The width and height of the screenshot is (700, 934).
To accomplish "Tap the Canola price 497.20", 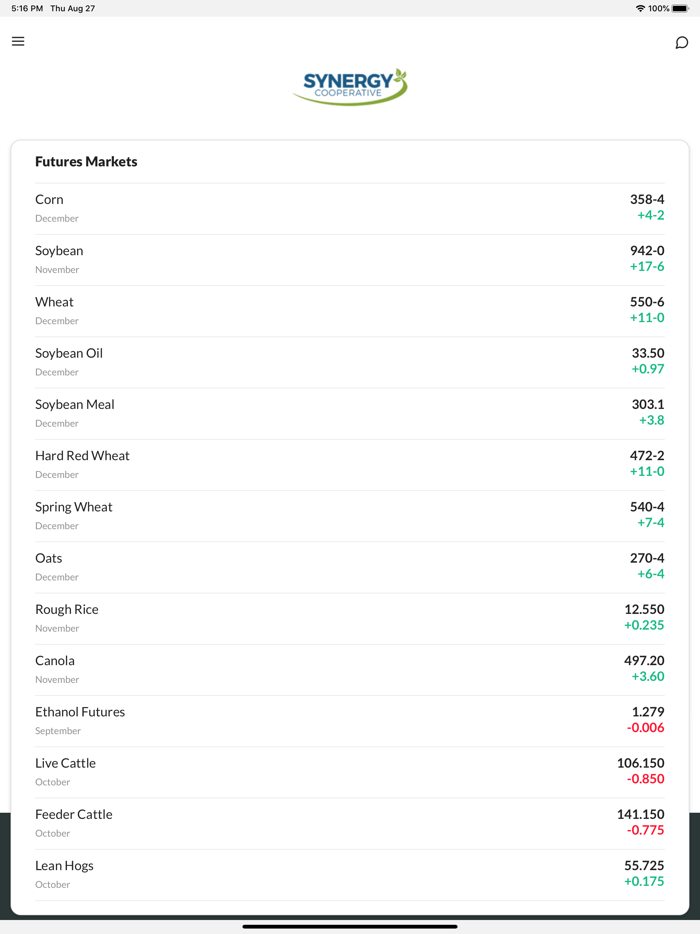I will tap(644, 661).
